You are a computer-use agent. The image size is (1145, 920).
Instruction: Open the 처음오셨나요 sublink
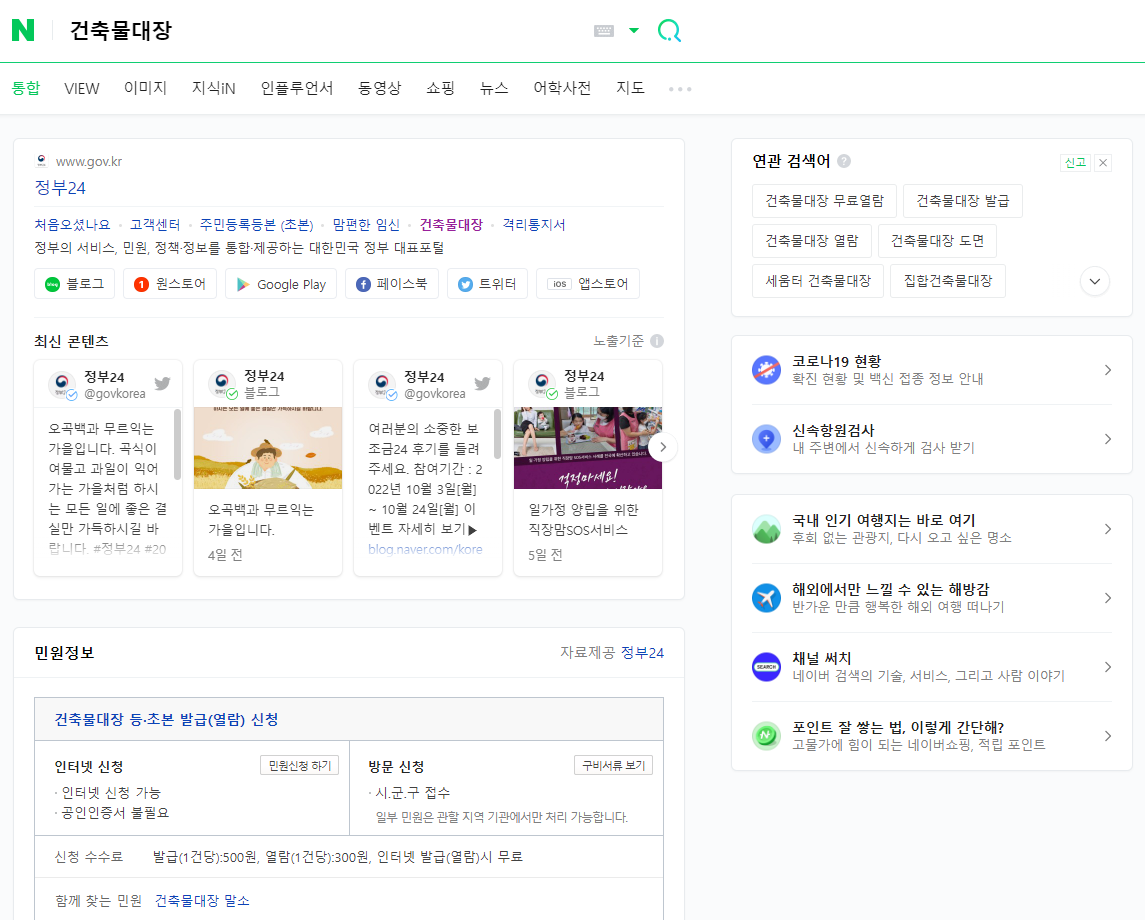pyautogui.click(x=72, y=225)
